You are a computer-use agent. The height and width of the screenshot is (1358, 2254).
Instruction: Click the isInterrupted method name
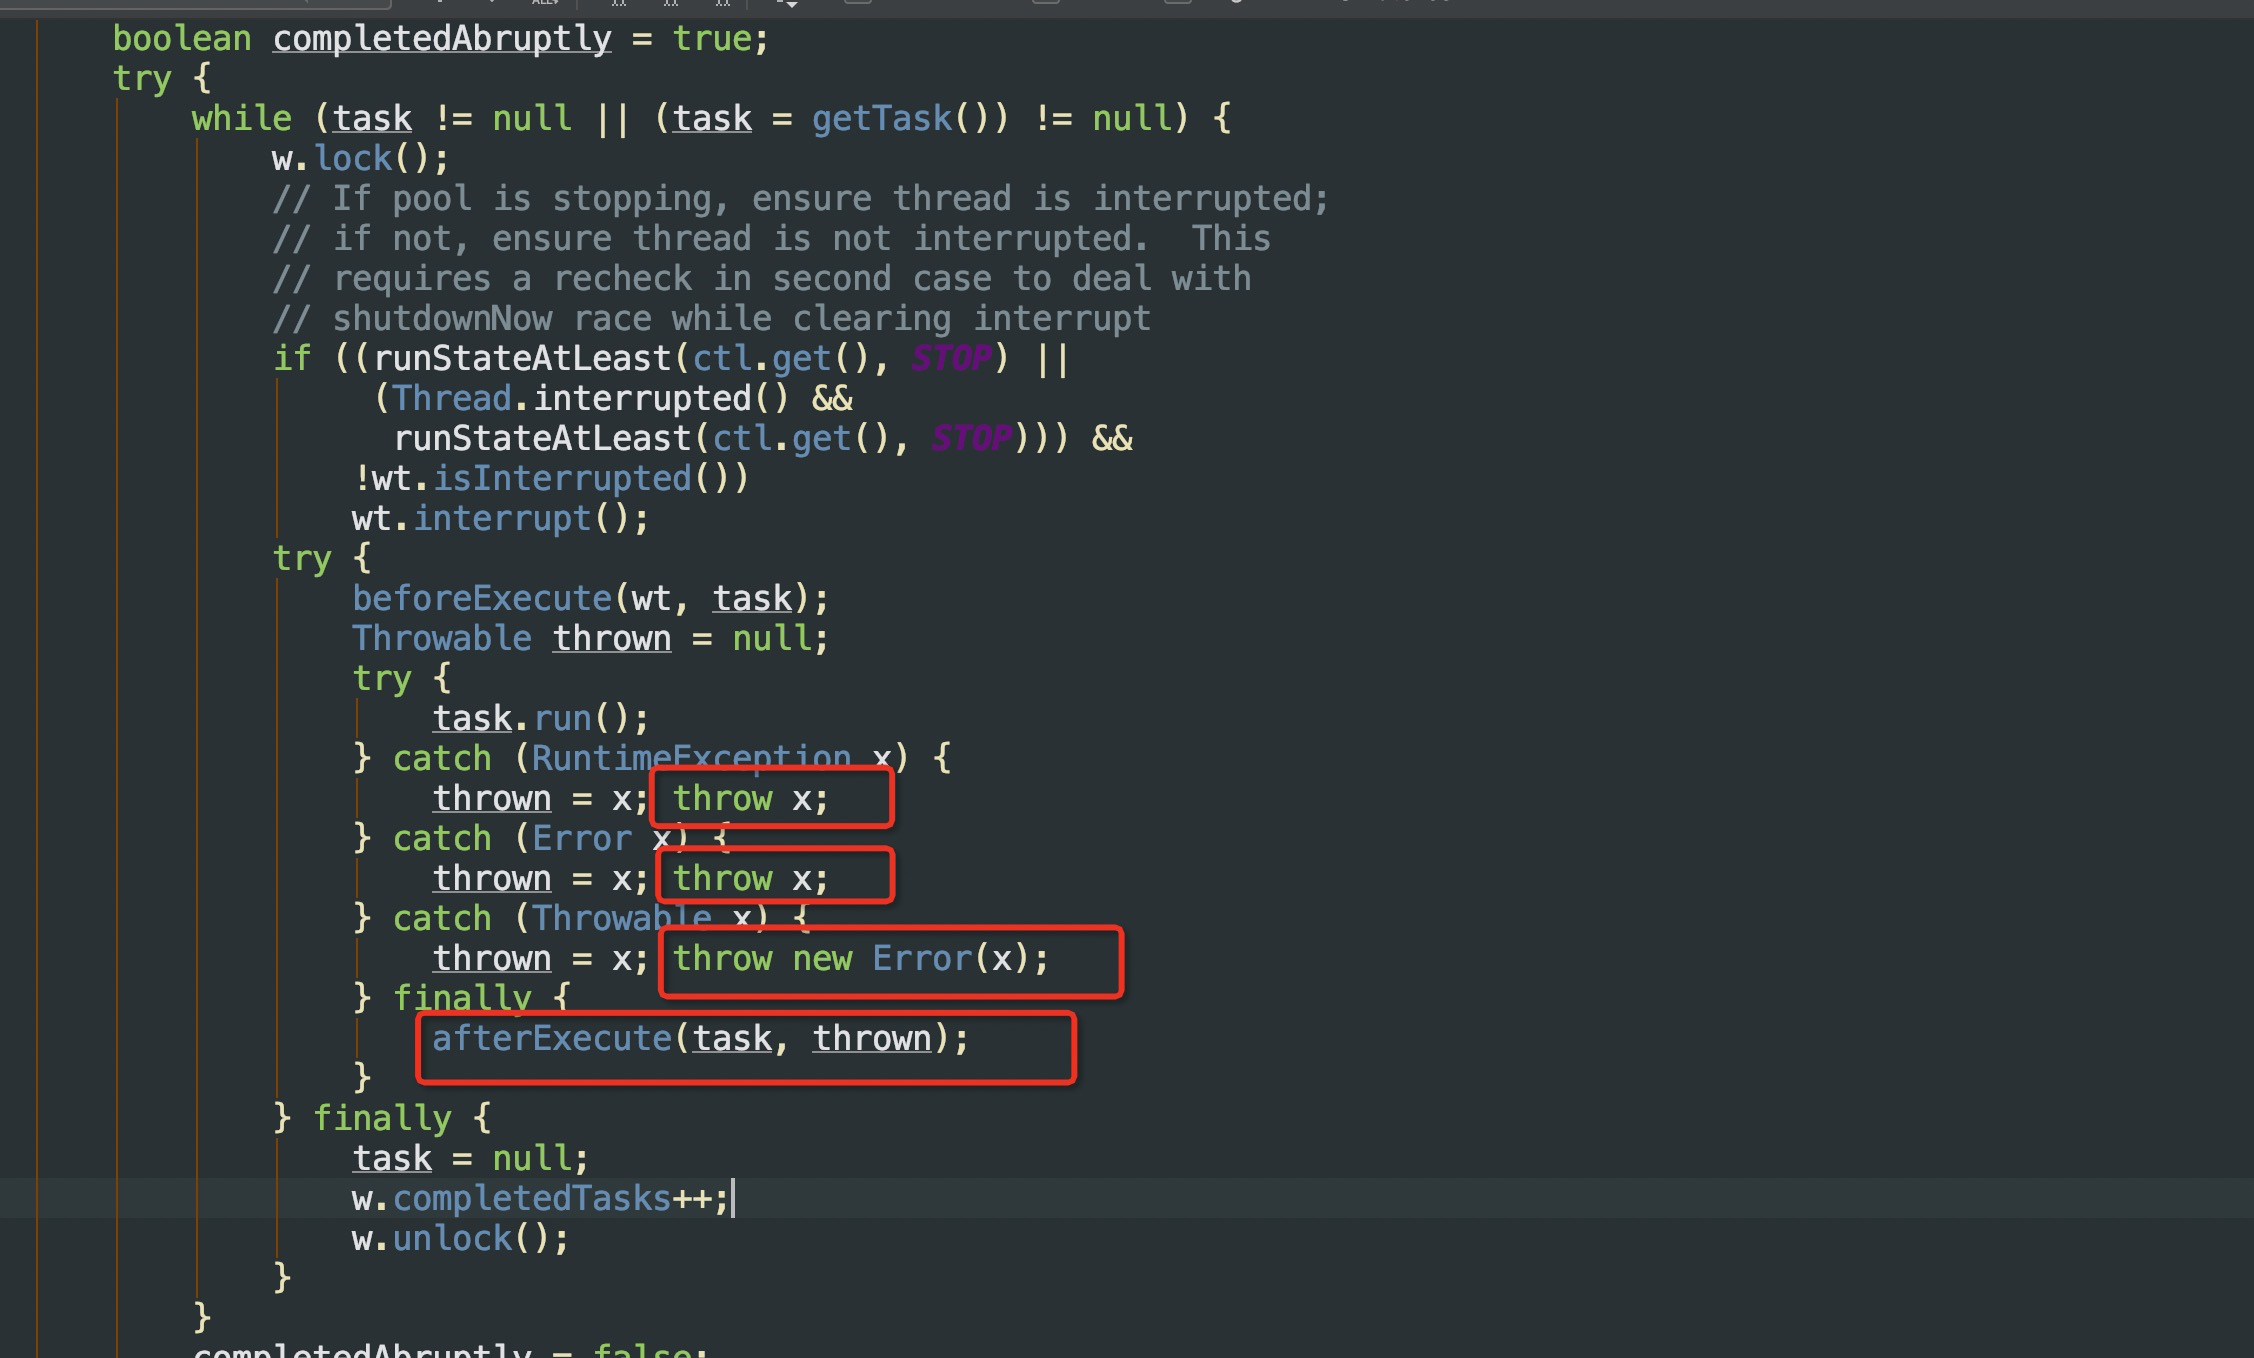coord(562,479)
